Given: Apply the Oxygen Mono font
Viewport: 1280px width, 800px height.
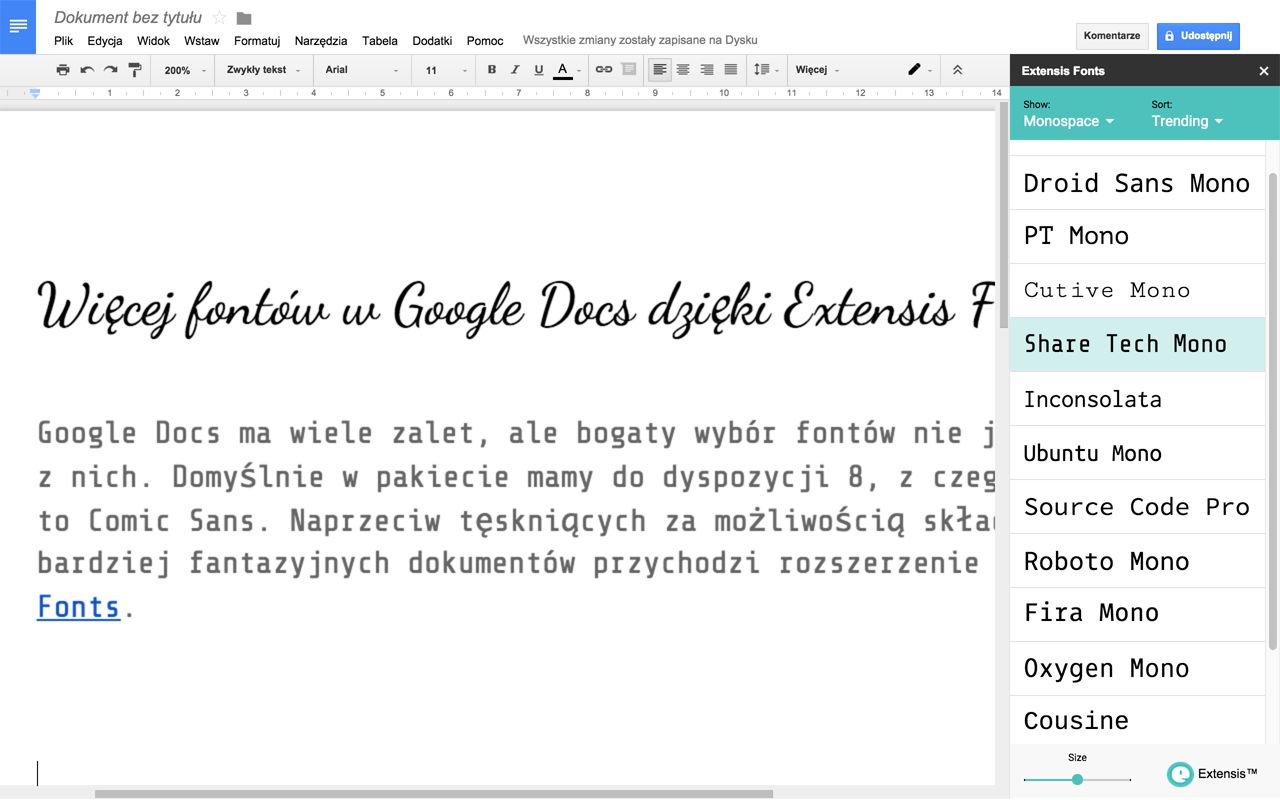Looking at the screenshot, I should click(1137, 669).
